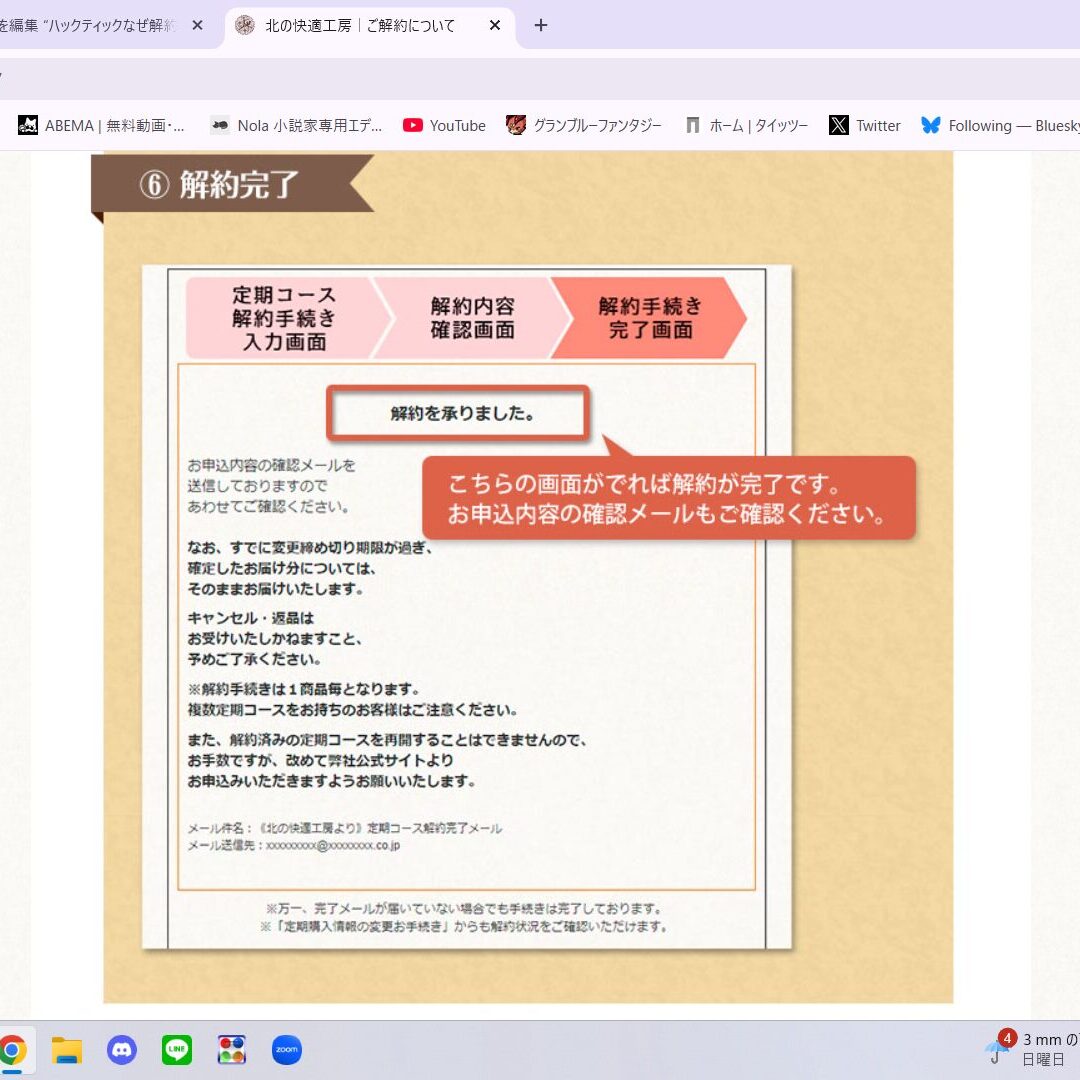Click the Bluesky butterfly favicon
This screenshot has width=1080, height=1080.
[x=931, y=125]
